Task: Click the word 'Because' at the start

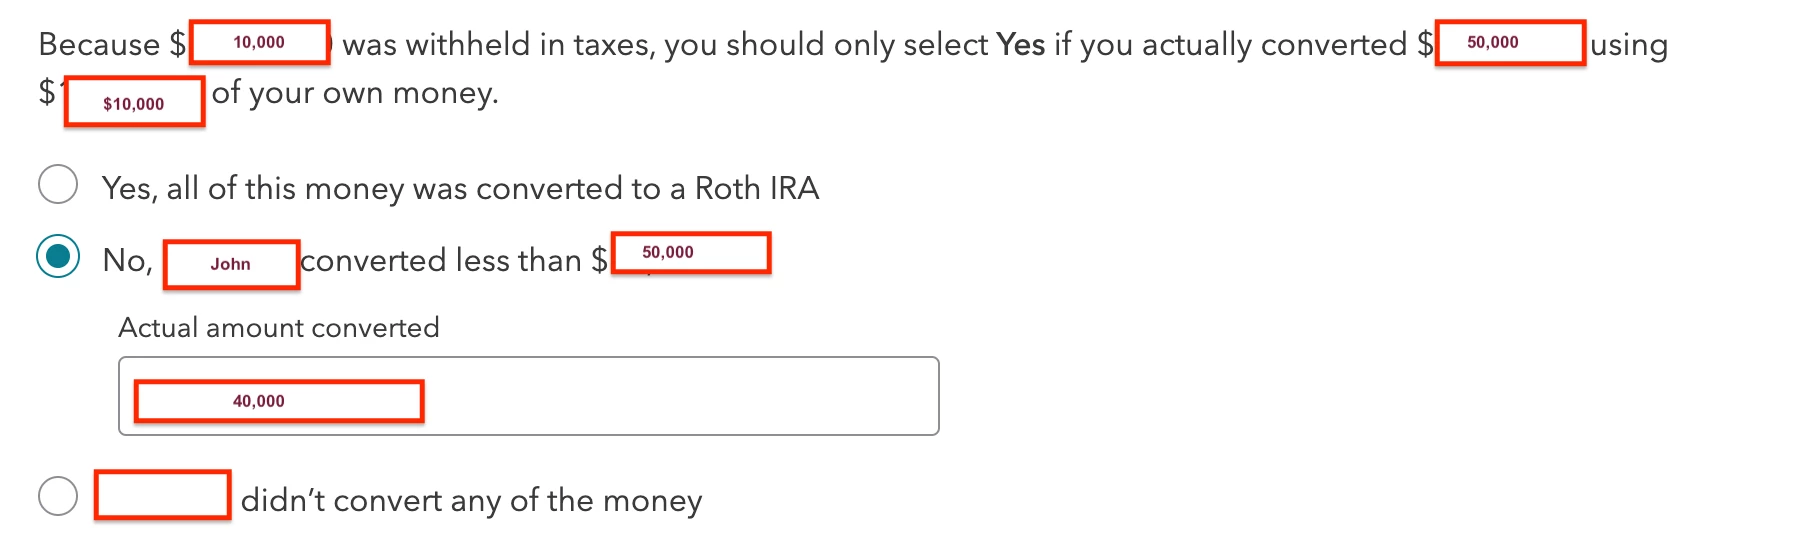Action: pos(99,44)
